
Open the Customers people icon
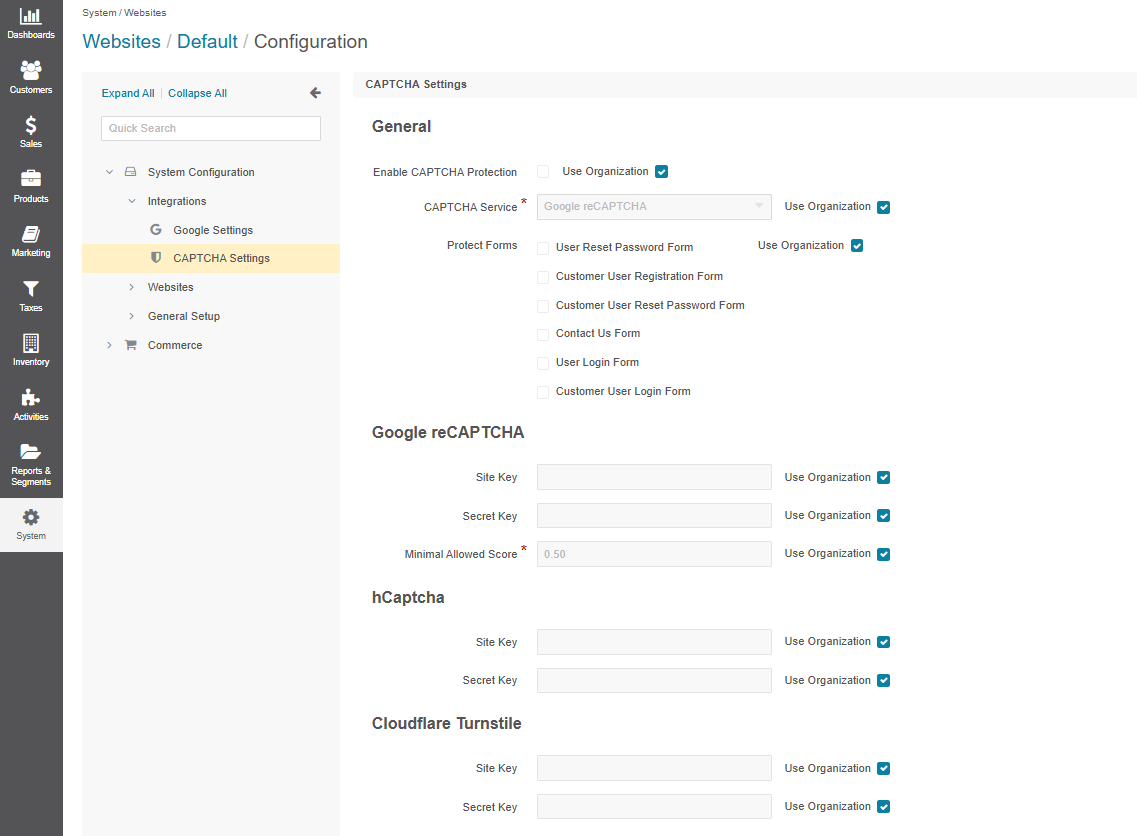coord(31,71)
